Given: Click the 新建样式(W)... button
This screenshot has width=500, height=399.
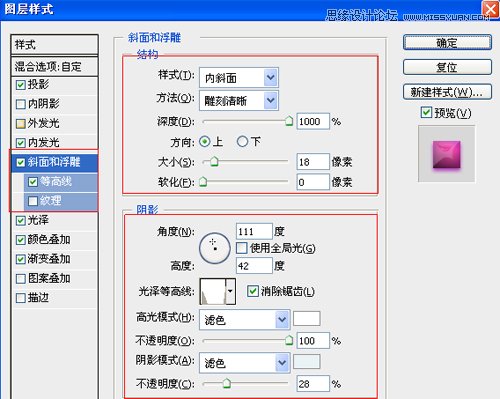Looking at the screenshot, I should click(447, 92).
